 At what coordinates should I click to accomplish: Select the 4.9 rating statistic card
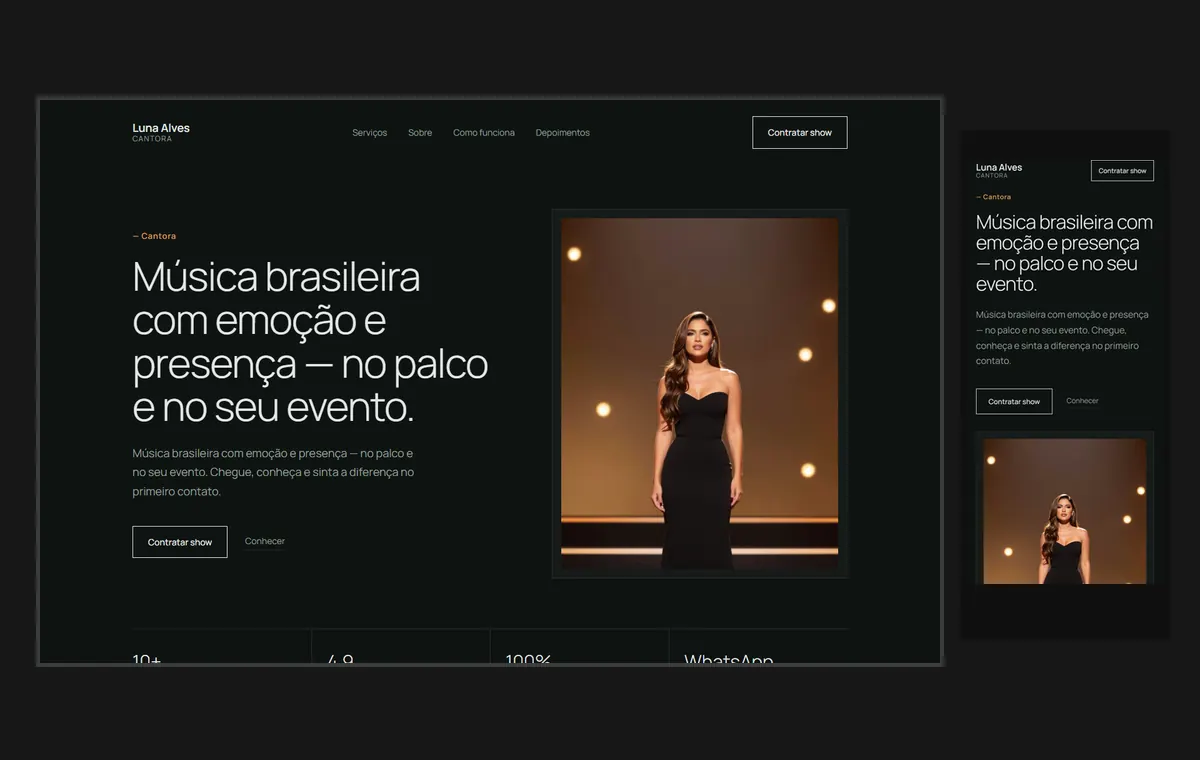(x=400, y=647)
